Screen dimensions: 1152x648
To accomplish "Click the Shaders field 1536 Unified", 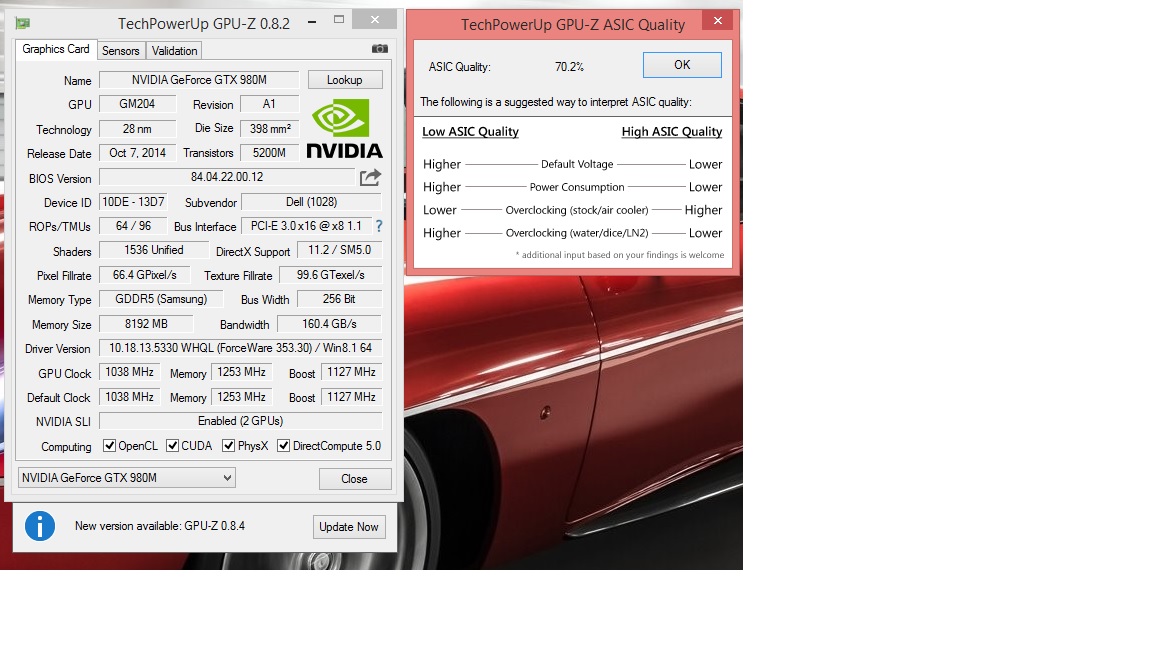I will tap(154, 250).
